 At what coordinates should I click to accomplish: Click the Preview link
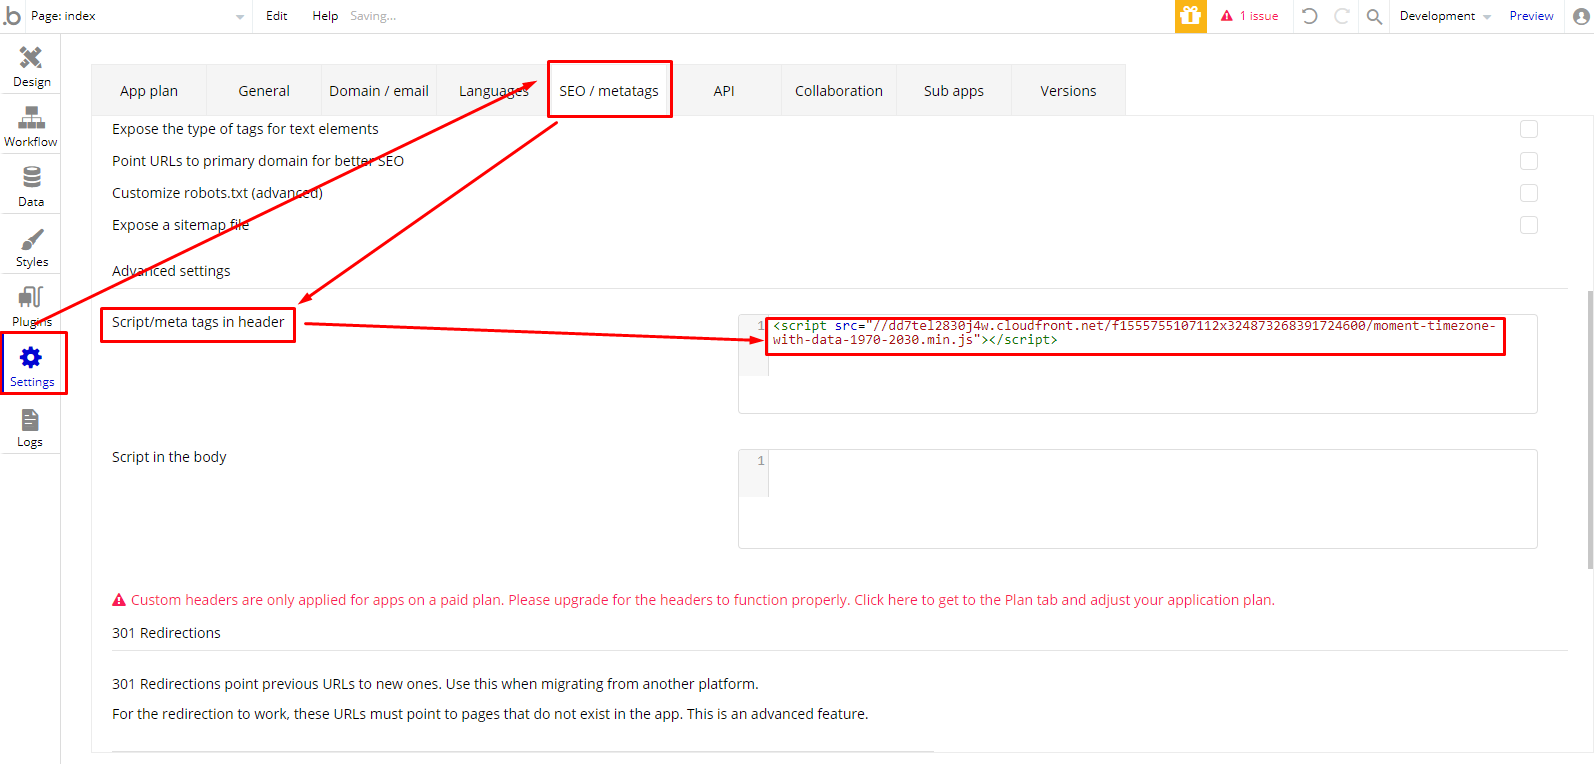pyautogui.click(x=1531, y=16)
